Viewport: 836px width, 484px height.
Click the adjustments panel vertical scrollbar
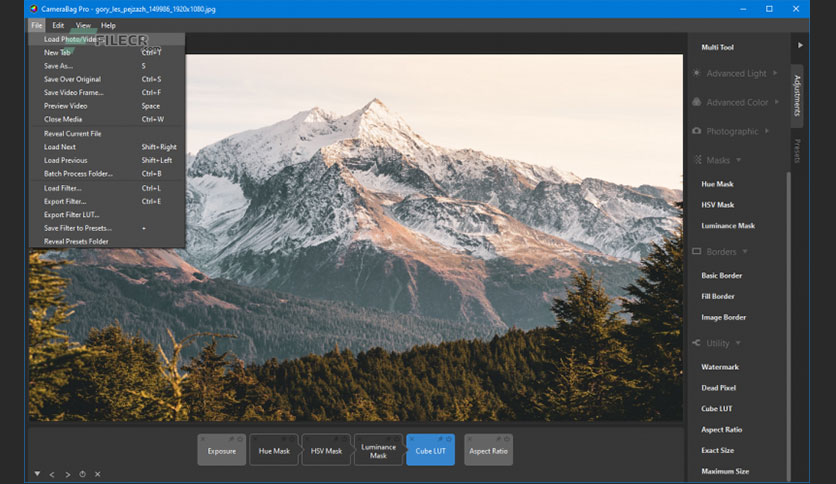789,325
